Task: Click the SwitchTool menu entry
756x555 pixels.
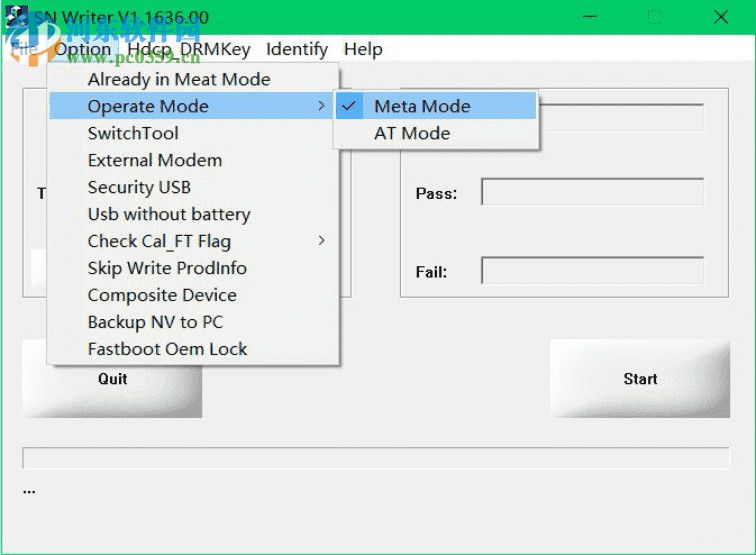Action: coord(192,133)
